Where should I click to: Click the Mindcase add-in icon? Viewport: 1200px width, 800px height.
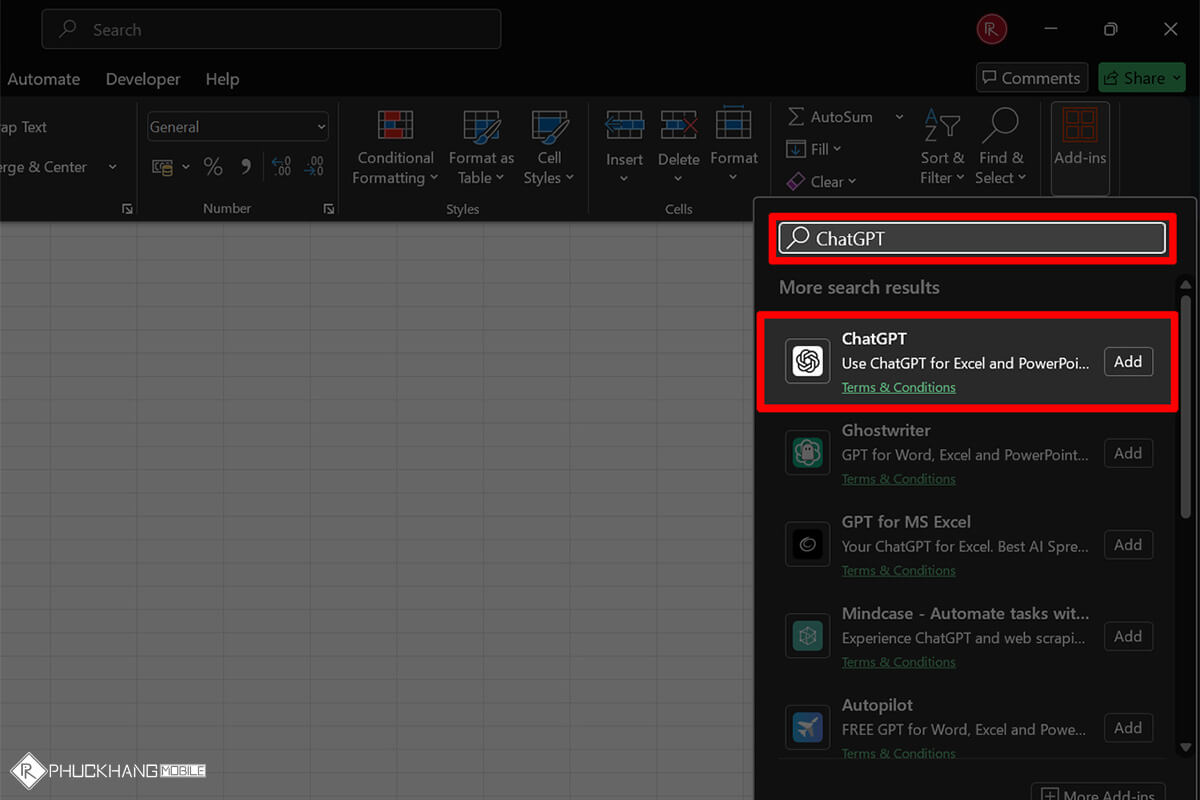(x=807, y=636)
